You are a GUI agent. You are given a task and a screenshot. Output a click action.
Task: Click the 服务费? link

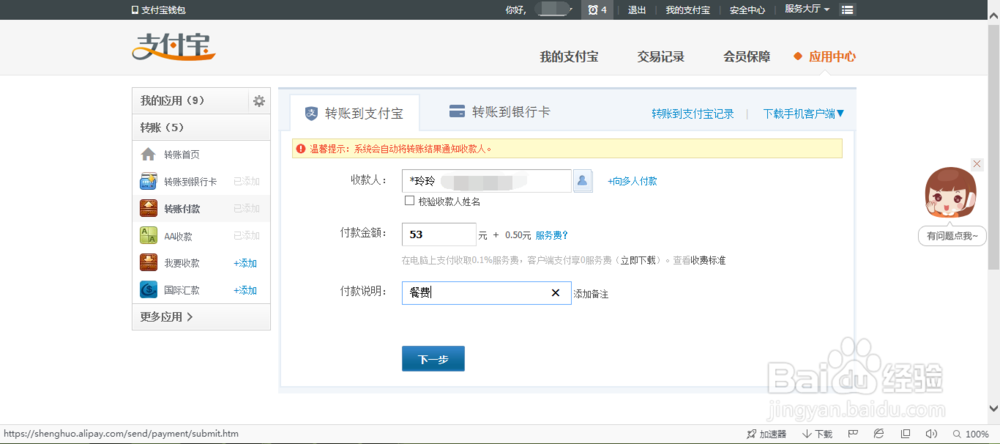click(x=552, y=235)
